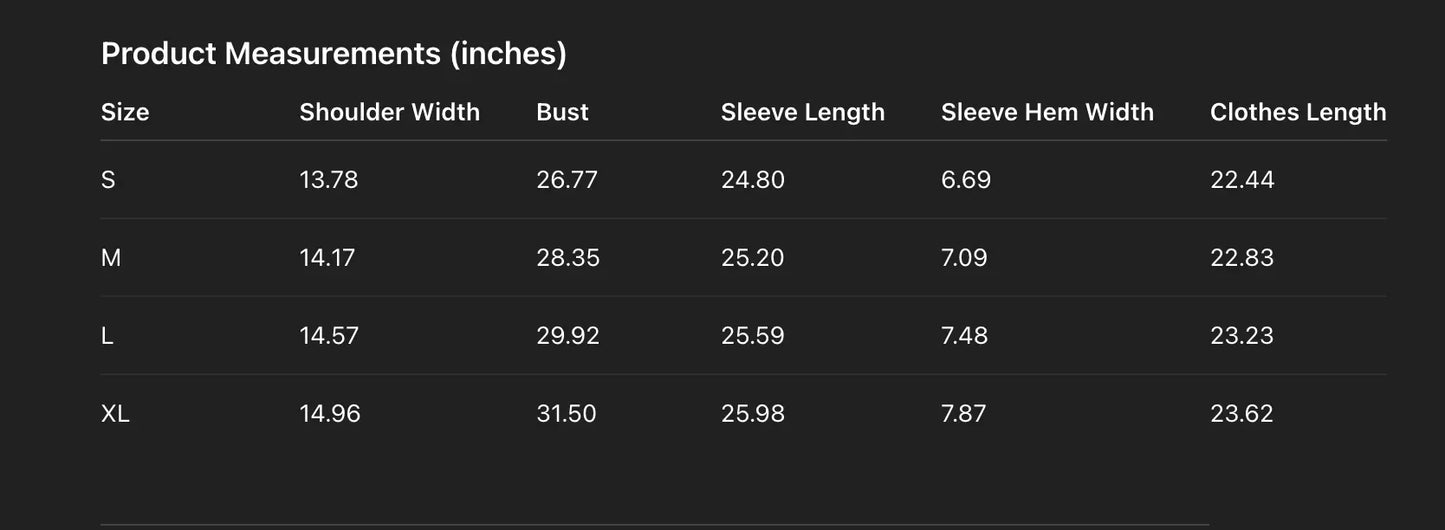The image size is (1445, 530).
Task: Select the bust value 31.50
Action: [x=566, y=414]
